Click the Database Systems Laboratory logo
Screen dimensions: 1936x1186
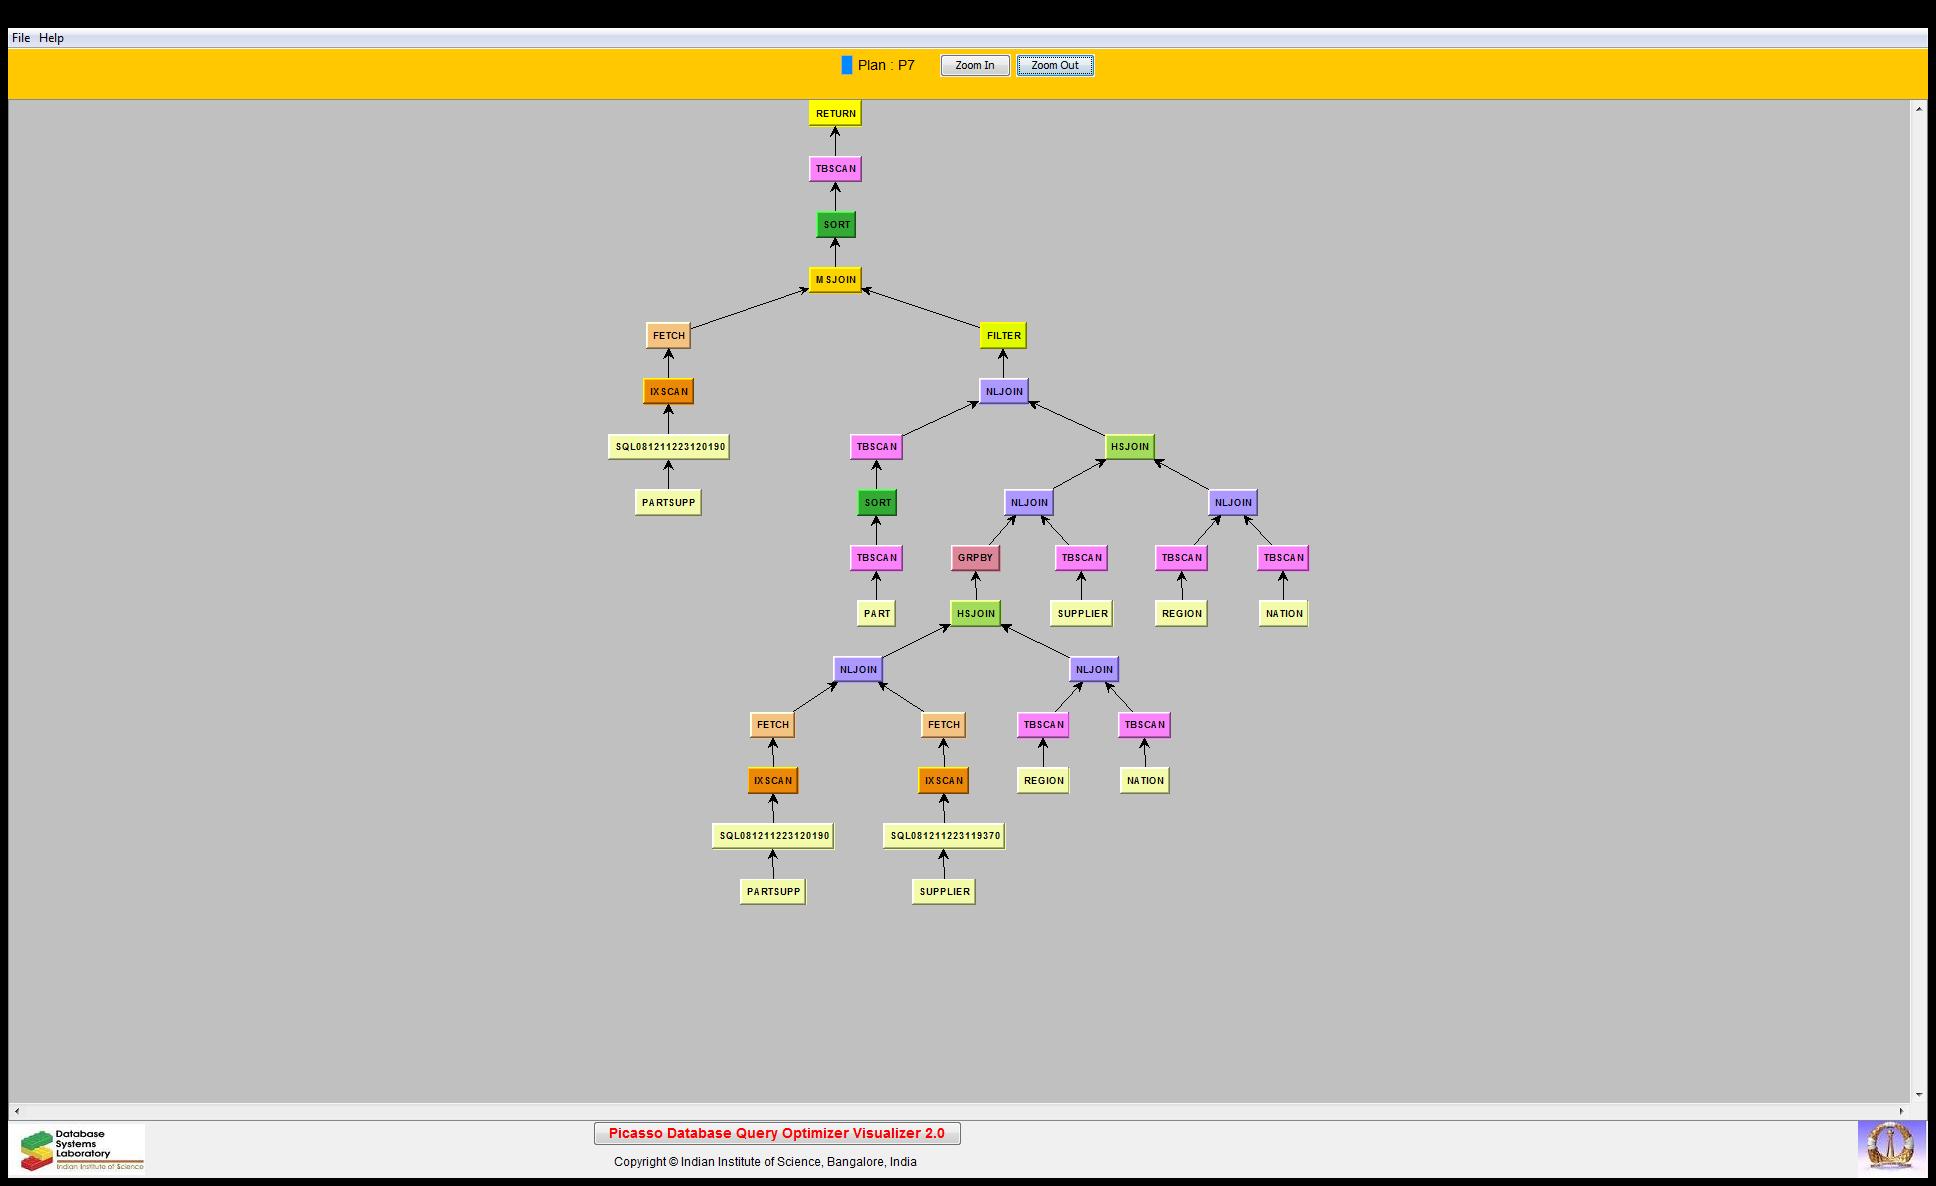click(x=82, y=1149)
